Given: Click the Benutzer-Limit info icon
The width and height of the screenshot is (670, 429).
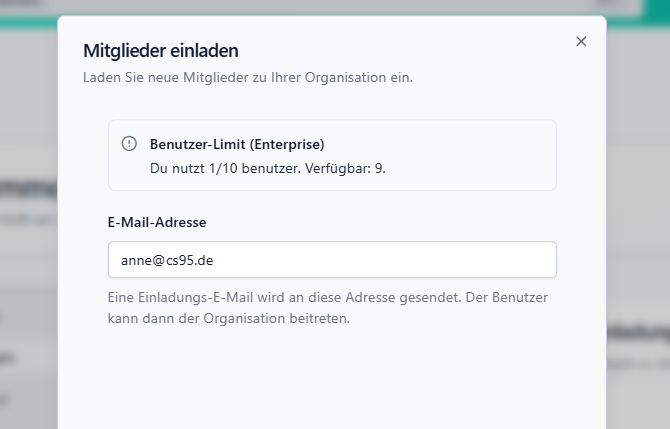Looking at the screenshot, I should coord(129,144).
